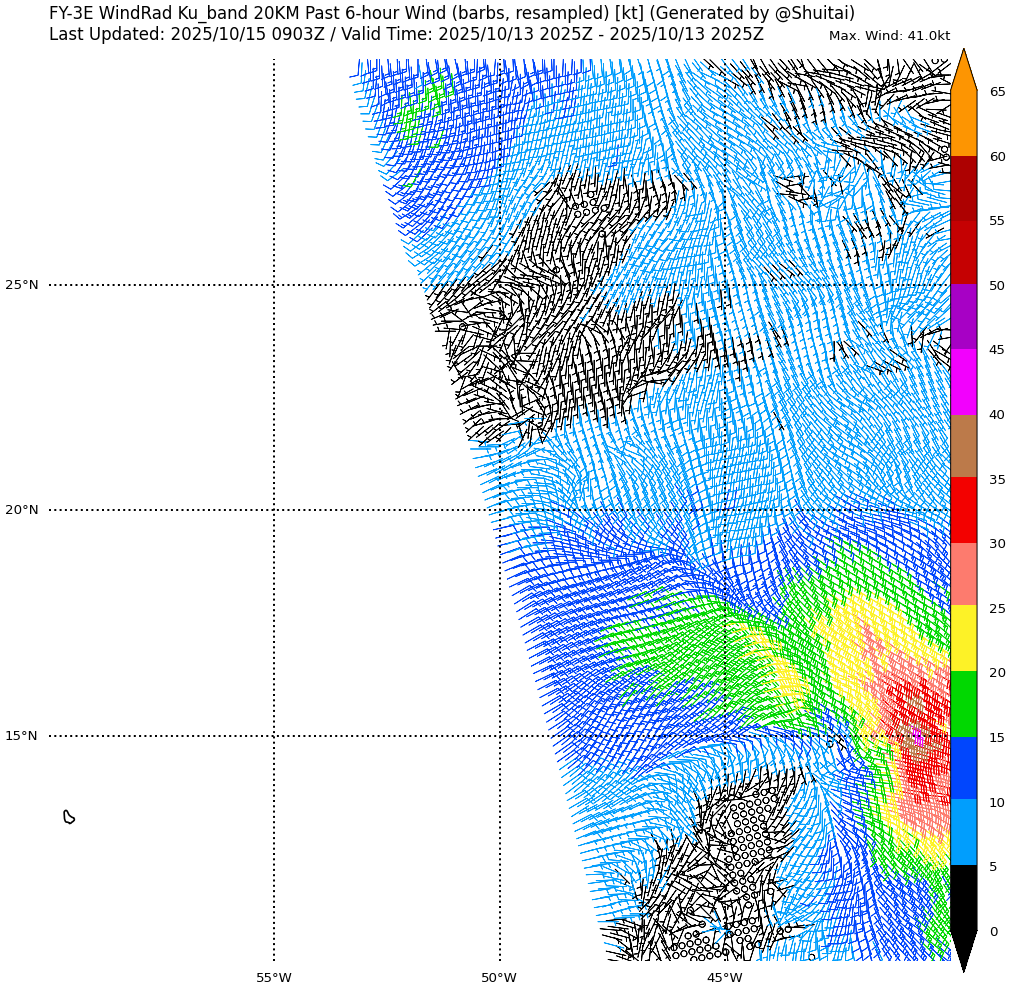Click the 25°N latitude axis label
Viewport: 1010px width, 989px height.
[x=22, y=285]
